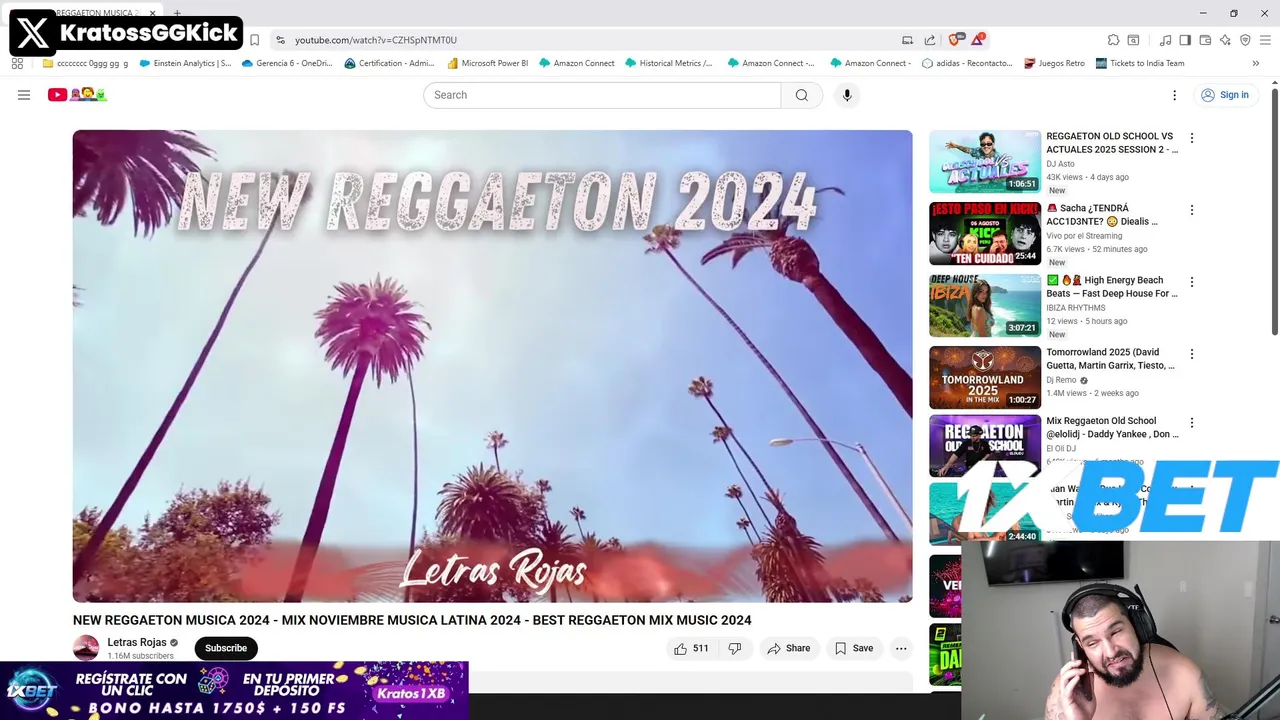
Task: Open Einstein Analytics bookmark
Action: point(185,63)
